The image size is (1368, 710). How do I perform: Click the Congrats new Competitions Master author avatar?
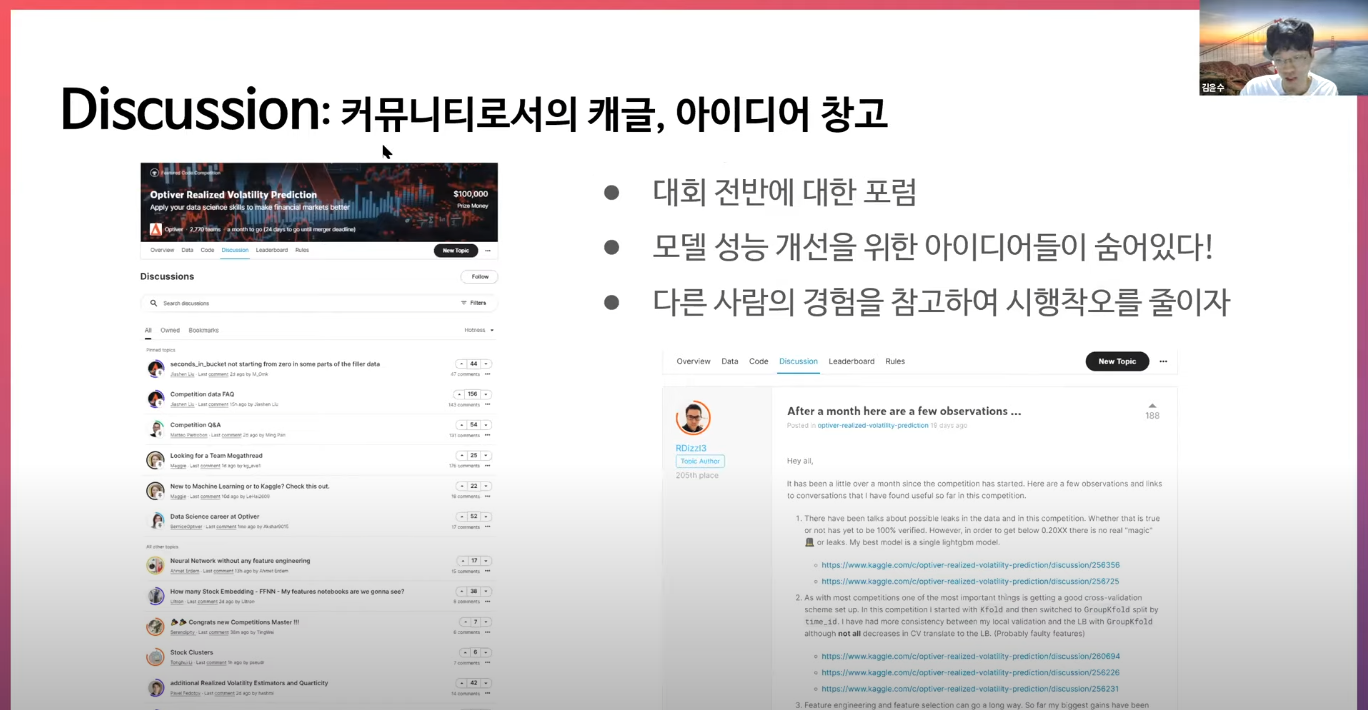(x=155, y=626)
